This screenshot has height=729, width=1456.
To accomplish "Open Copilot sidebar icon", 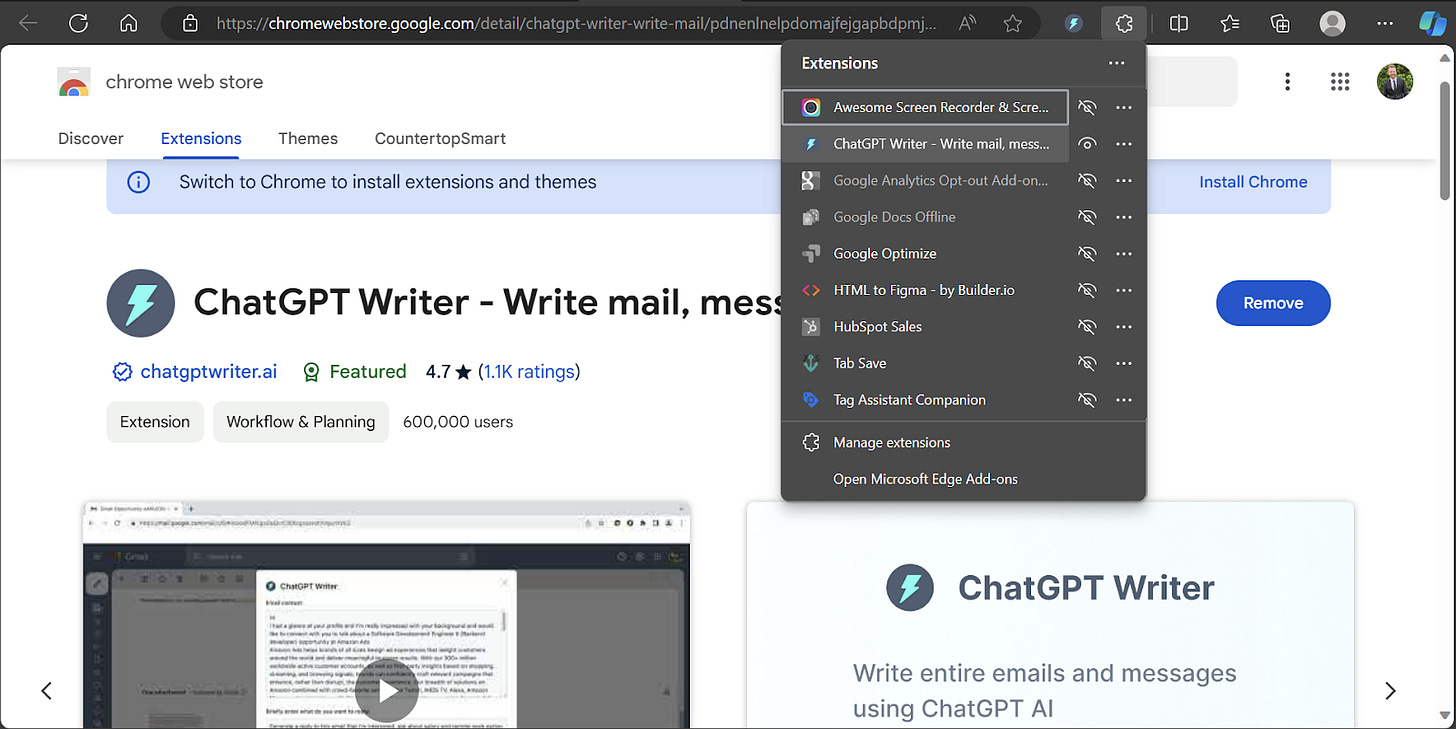I will point(1432,23).
